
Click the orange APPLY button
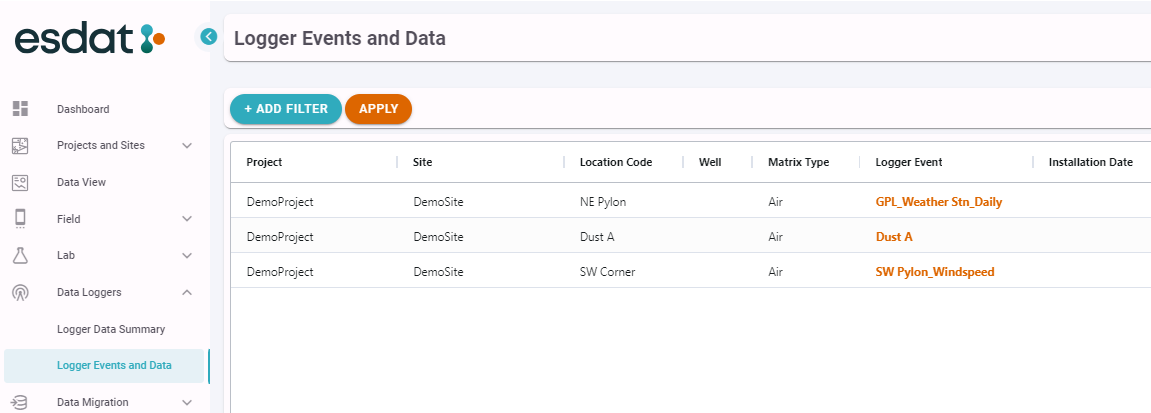379,109
